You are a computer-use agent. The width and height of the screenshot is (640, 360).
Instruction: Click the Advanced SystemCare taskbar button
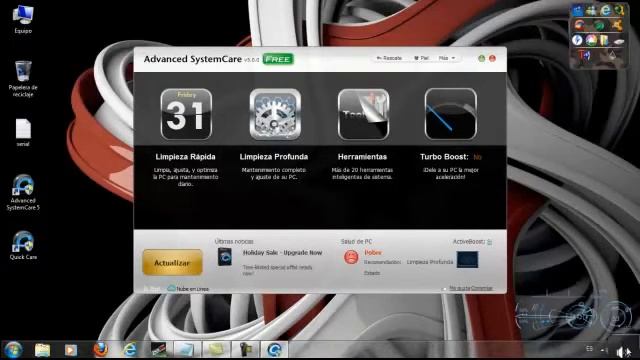point(274,350)
